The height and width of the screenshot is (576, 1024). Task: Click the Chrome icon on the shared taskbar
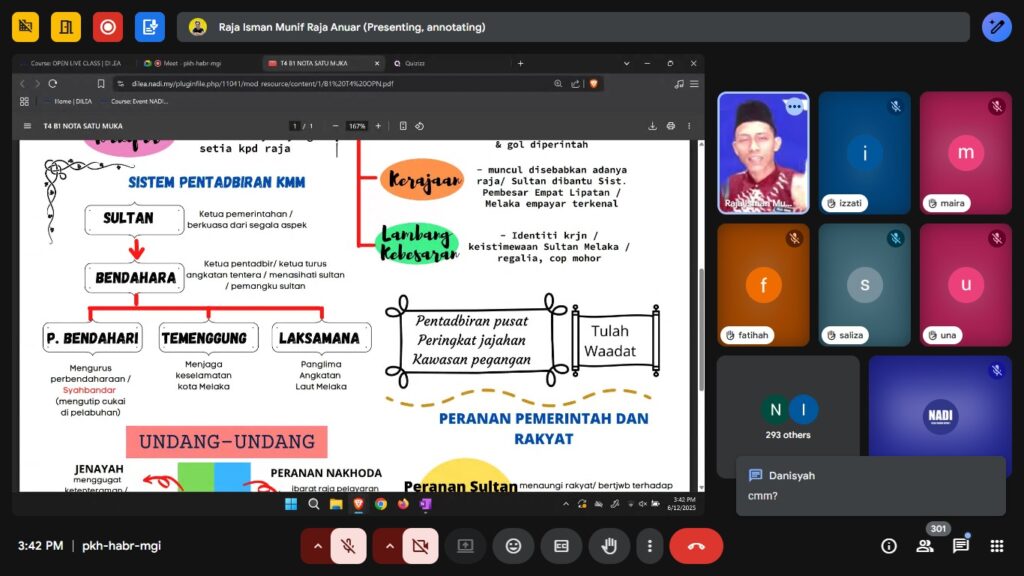click(x=381, y=504)
